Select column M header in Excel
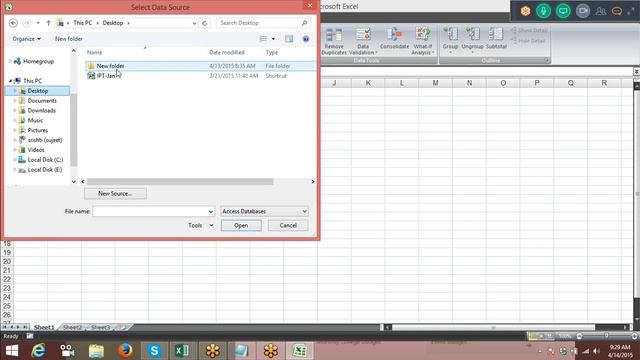Viewport: 640px width, 360px height. tap(436, 83)
